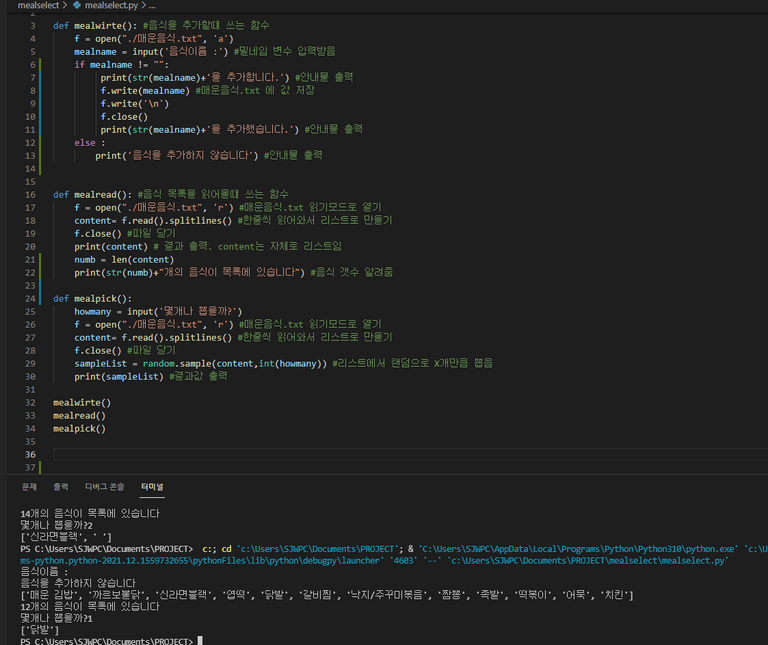Click the 'howmany = input' line
Image resolution: width=768 pixels, height=645 pixels.
tap(158, 311)
